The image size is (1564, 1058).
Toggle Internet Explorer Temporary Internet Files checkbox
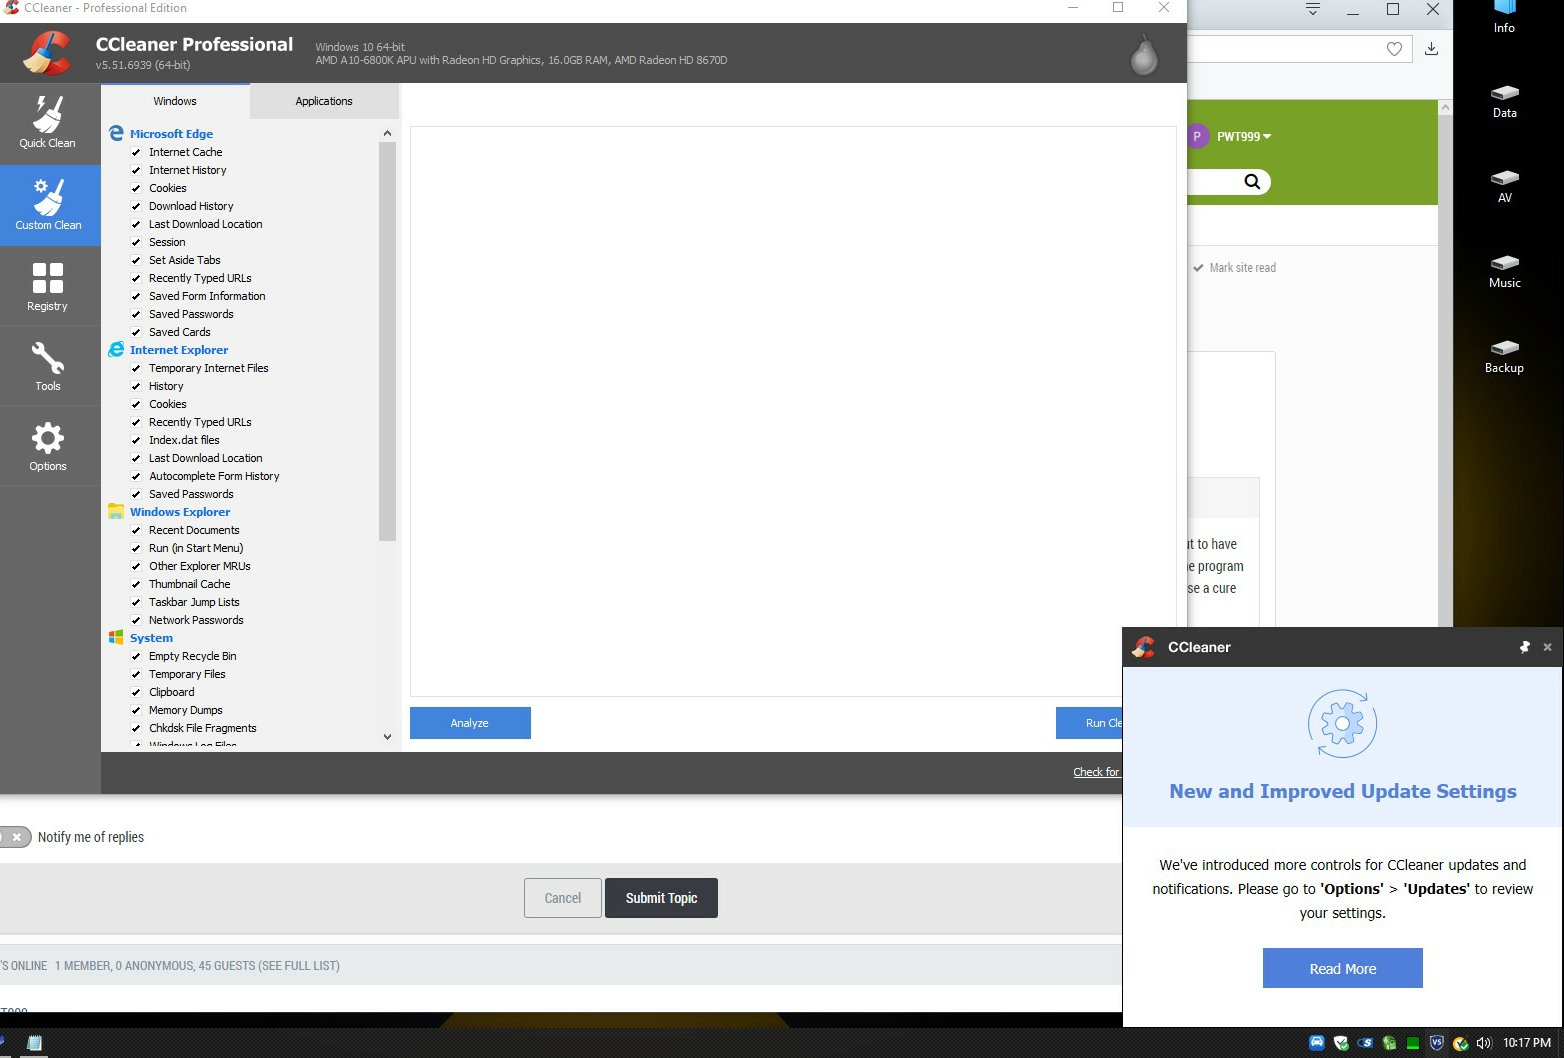tap(136, 368)
